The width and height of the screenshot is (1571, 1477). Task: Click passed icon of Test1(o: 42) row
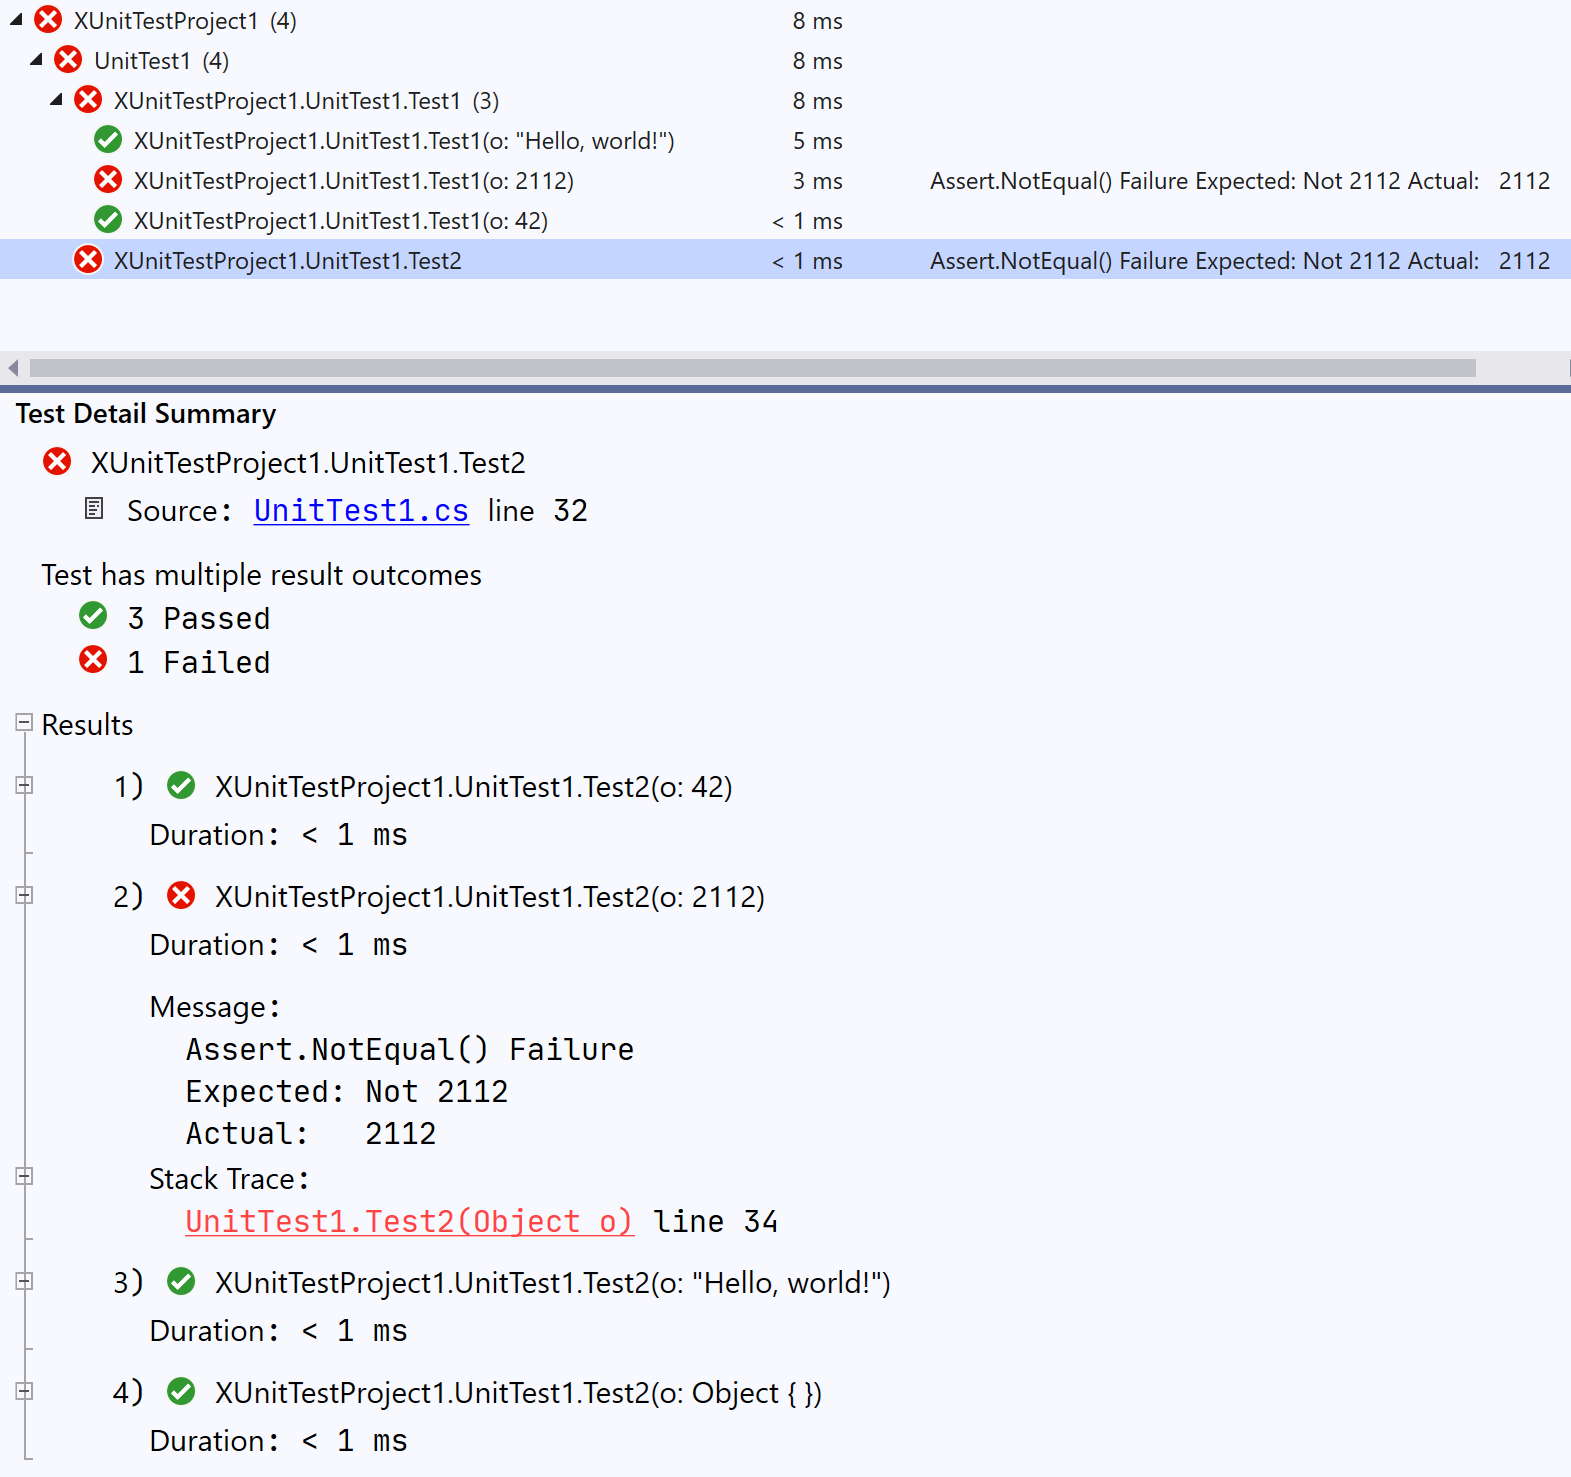point(108,220)
